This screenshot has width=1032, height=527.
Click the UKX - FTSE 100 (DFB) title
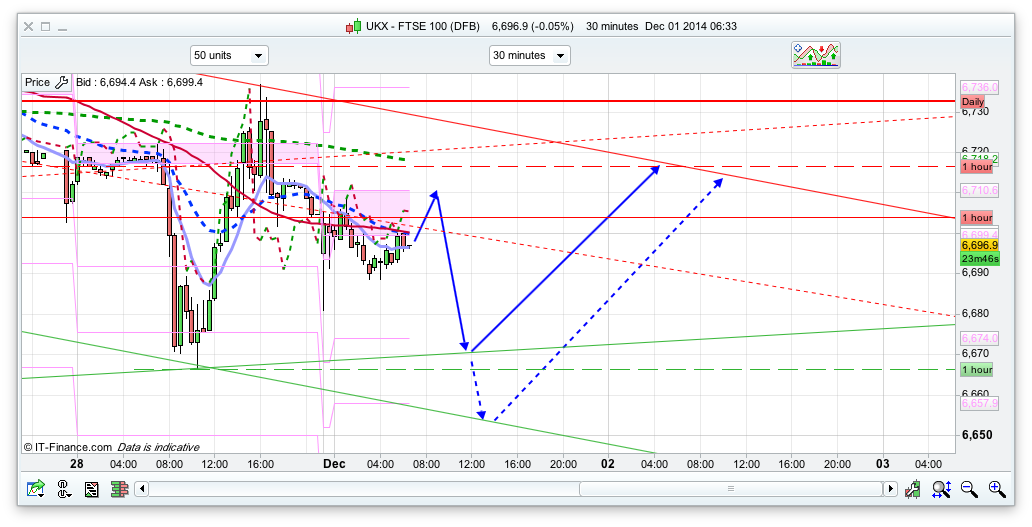click(421, 26)
